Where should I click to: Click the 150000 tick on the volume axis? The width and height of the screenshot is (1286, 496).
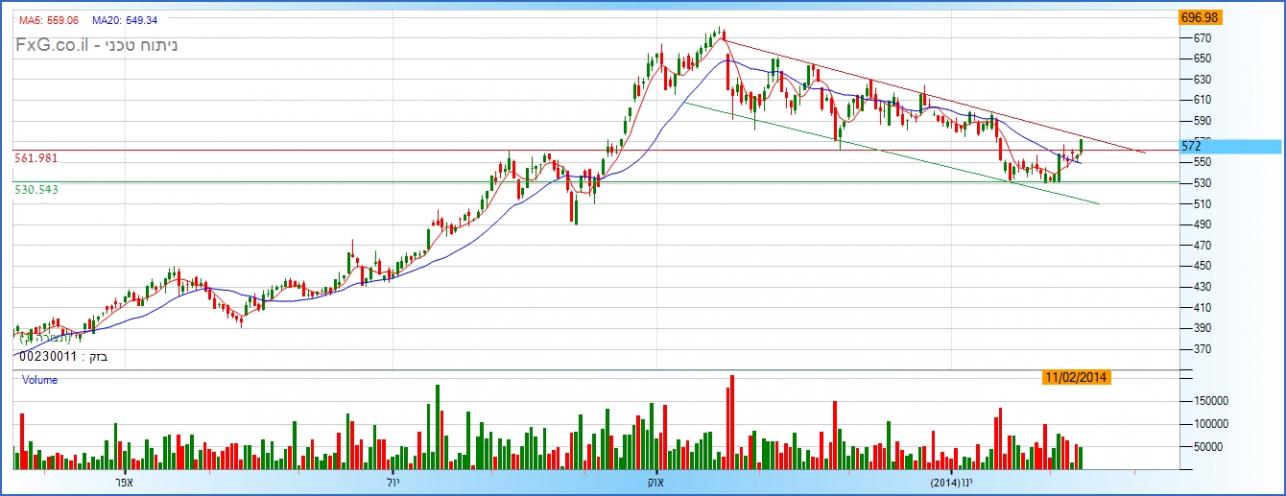tap(1212, 400)
